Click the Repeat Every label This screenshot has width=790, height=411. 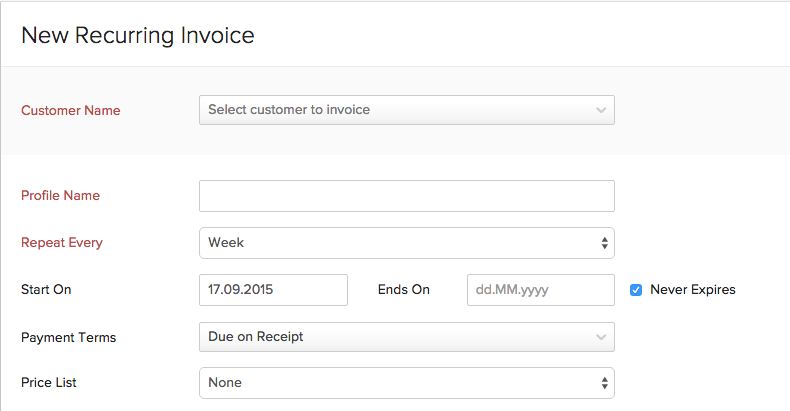[61, 243]
